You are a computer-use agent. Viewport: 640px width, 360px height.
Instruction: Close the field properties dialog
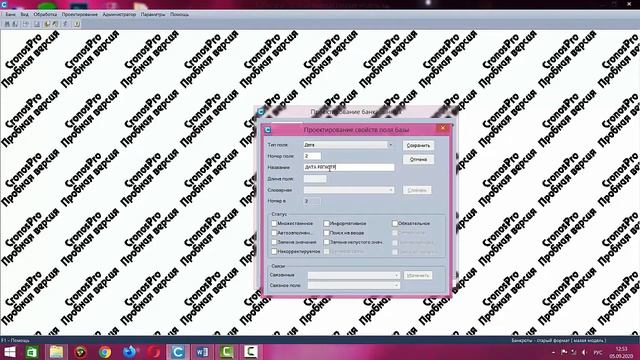coord(442,128)
